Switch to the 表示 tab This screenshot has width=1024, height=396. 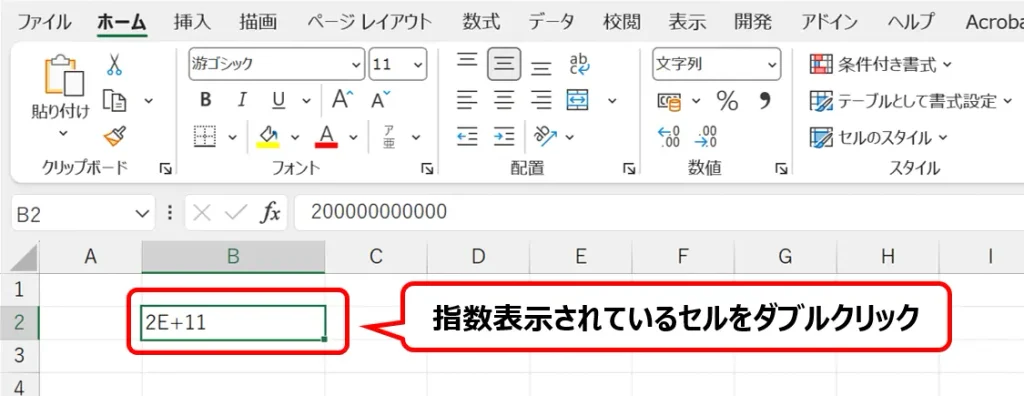(x=687, y=22)
